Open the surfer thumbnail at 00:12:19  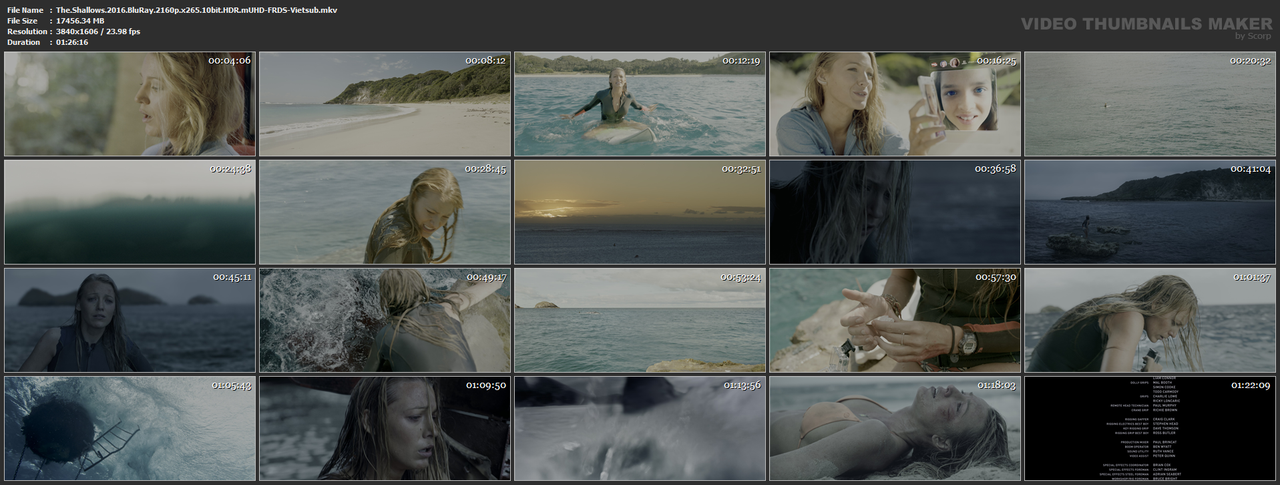(x=640, y=104)
